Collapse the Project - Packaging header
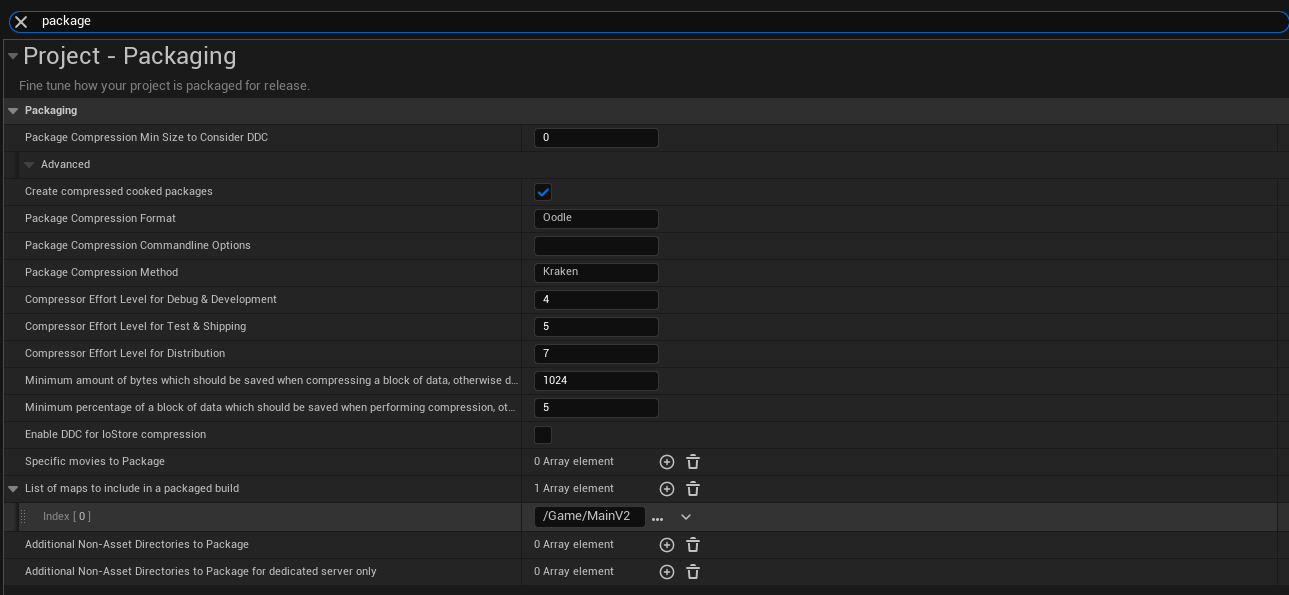Image resolution: width=1289 pixels, height=595 pixels. (13, 56)
